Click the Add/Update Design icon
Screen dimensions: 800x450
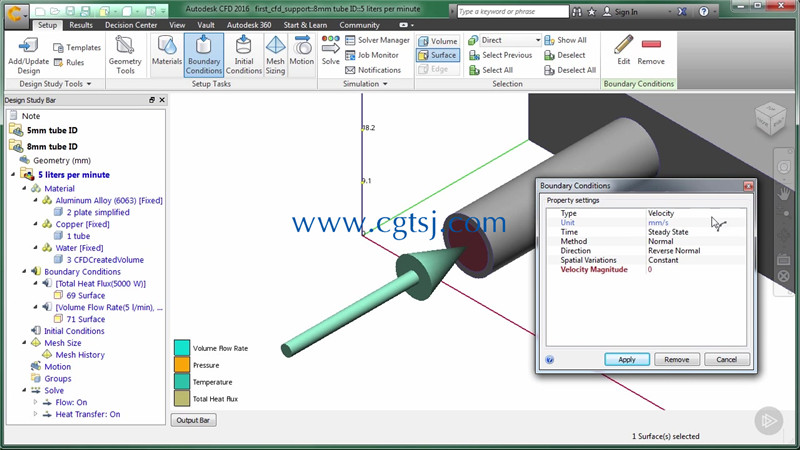[x=29, y=46]
